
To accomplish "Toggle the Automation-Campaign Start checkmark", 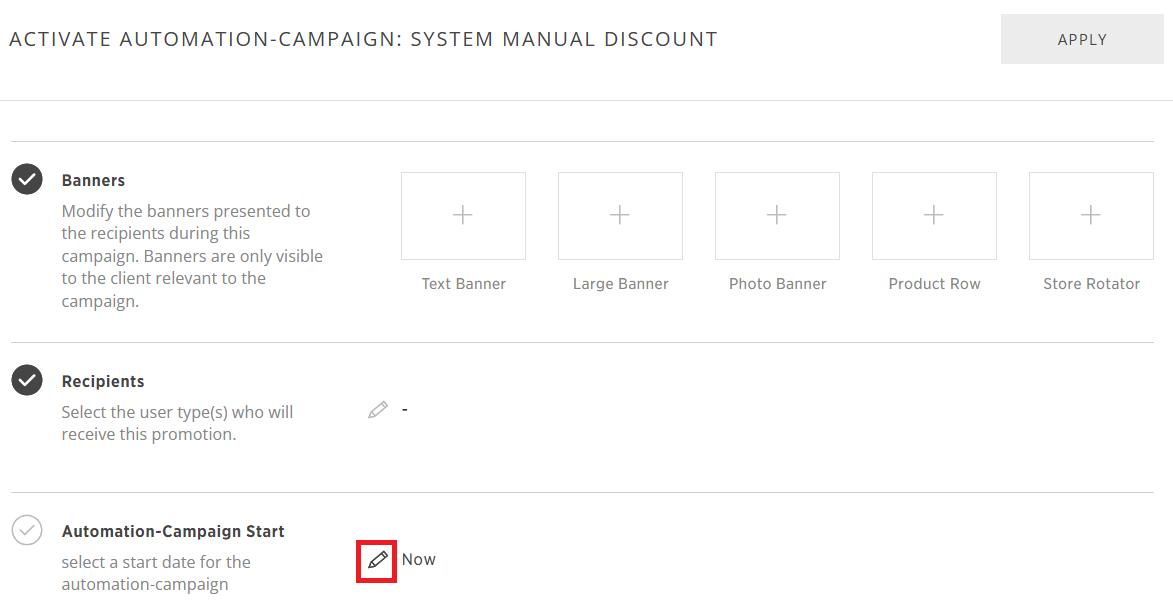I will tap(27, 530).
